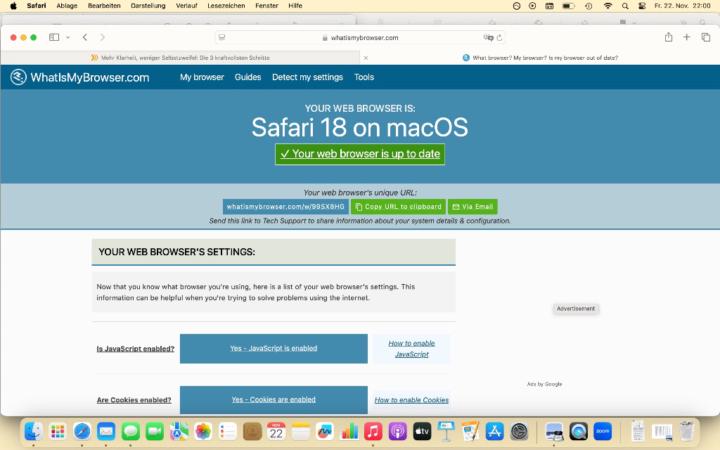Open Photos from the Dock
Screen dimensions: 720x450
click(203, 432)
